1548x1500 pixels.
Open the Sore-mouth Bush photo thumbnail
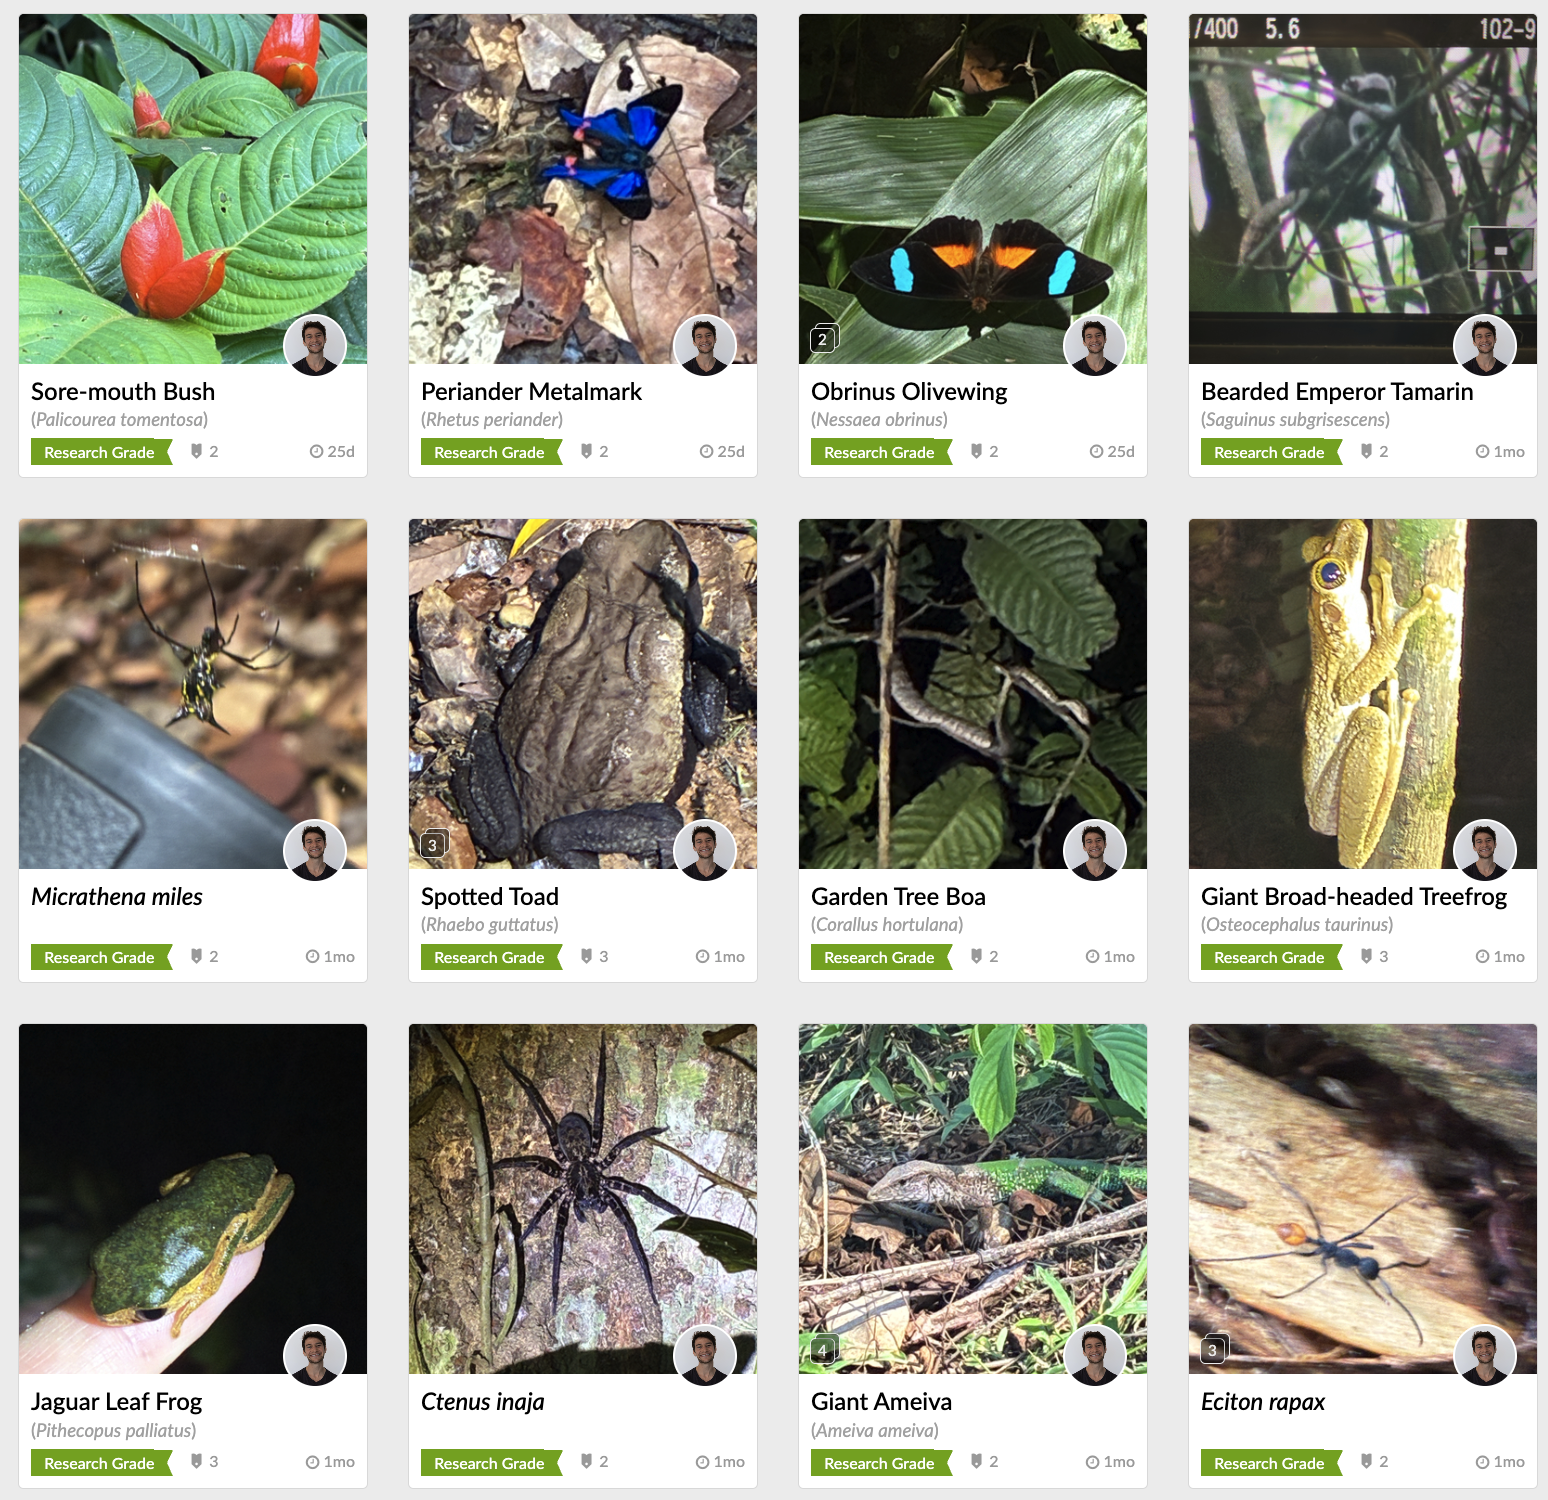pyautogui.click(x=193, y=189)
